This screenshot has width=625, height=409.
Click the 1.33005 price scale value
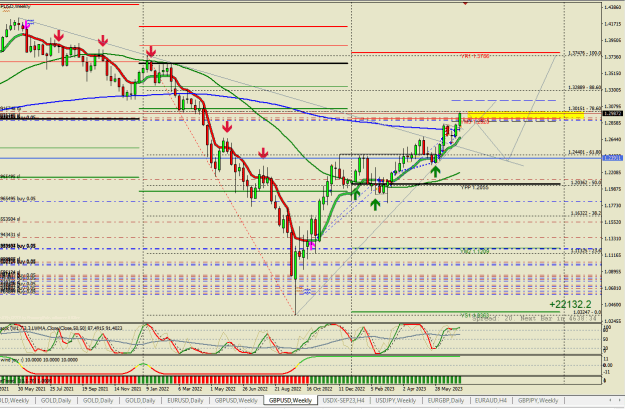pyautogui.click(x=613, y=90)
